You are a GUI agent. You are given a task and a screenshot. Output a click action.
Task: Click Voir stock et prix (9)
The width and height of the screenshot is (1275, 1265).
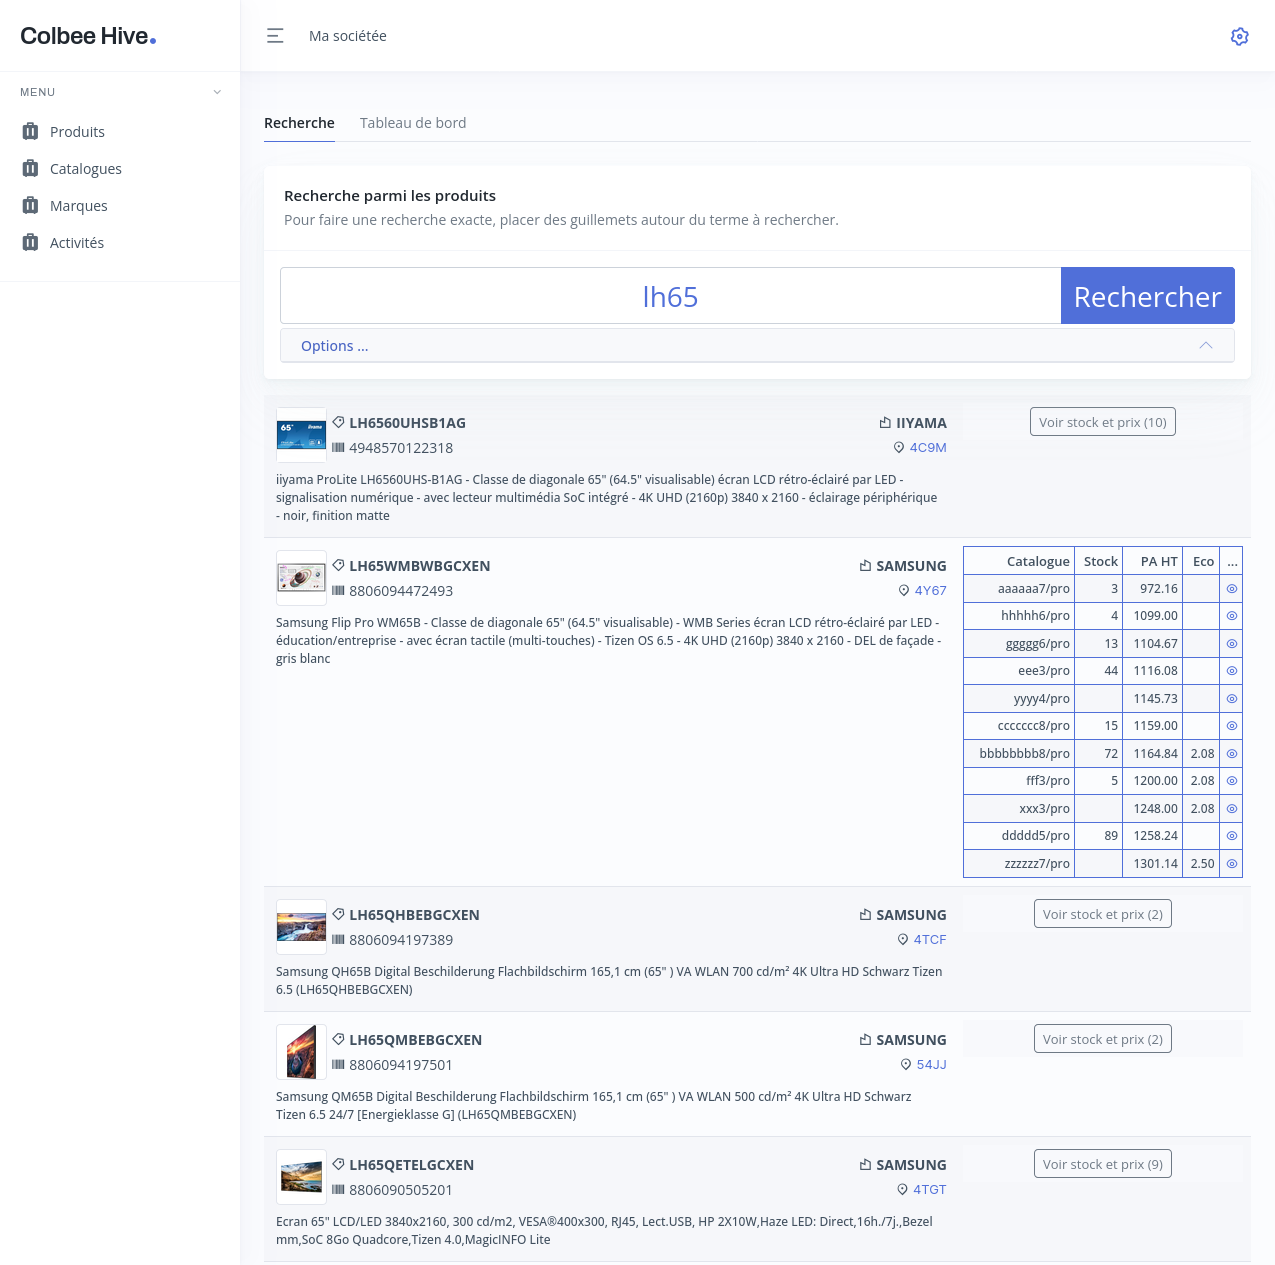coord(1103,1164)
